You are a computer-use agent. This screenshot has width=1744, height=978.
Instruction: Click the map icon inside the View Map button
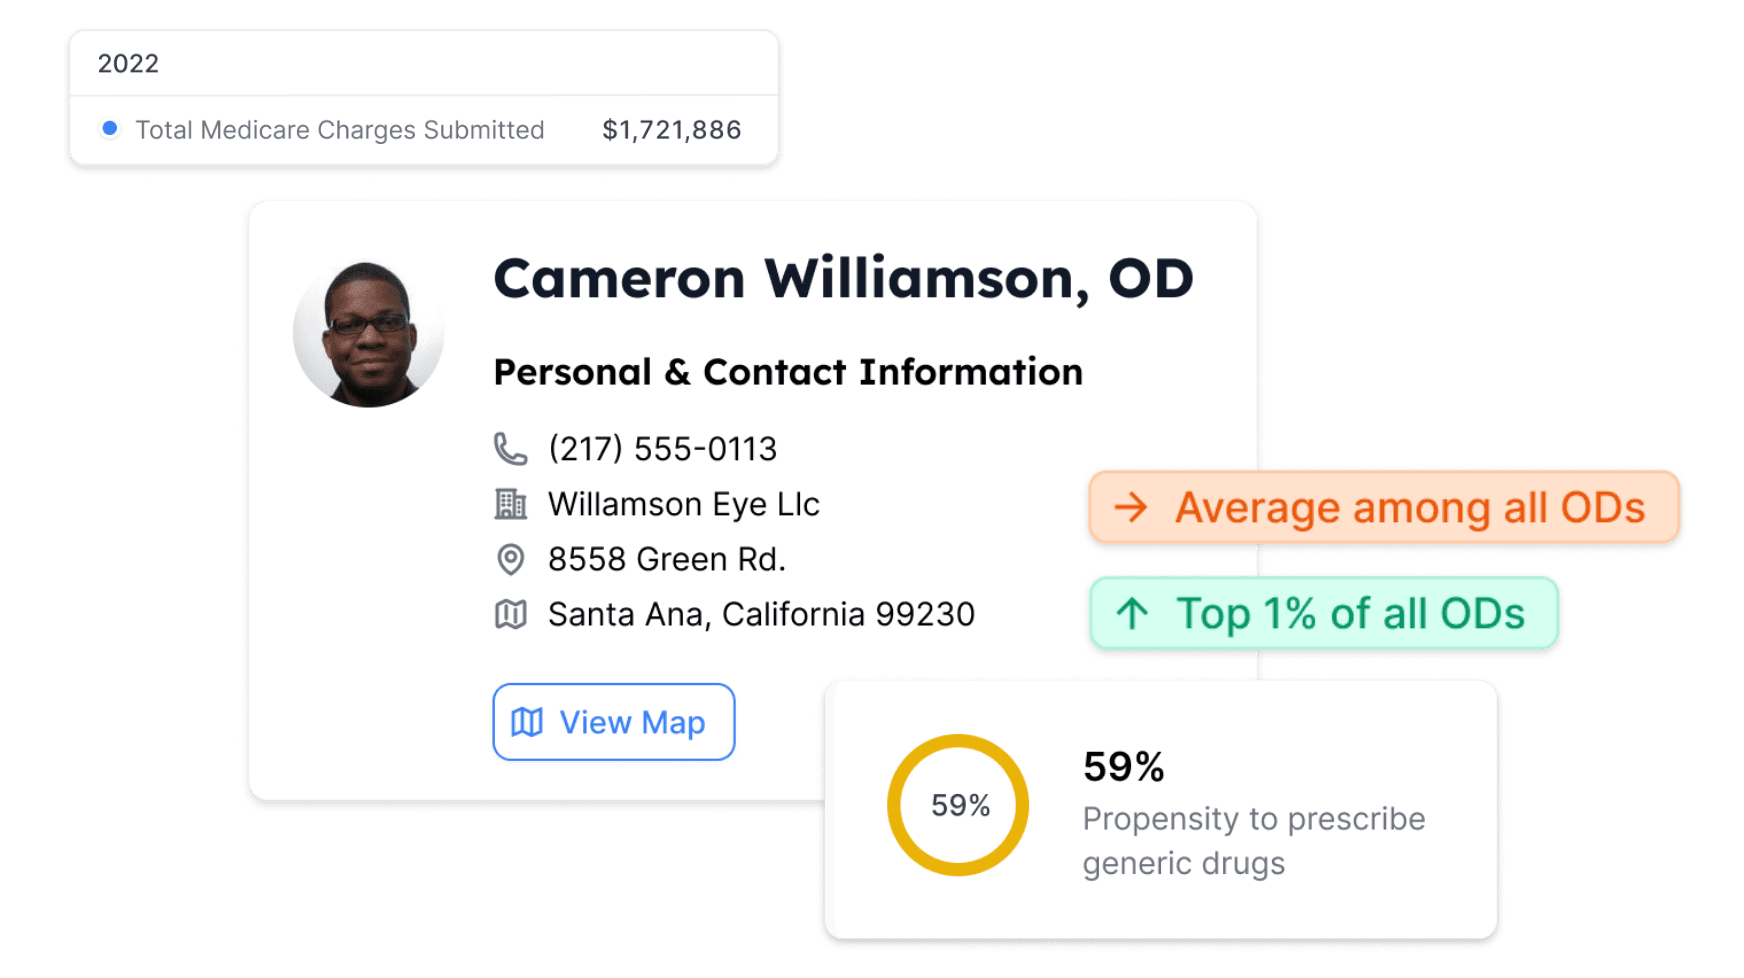pos(527,722)
